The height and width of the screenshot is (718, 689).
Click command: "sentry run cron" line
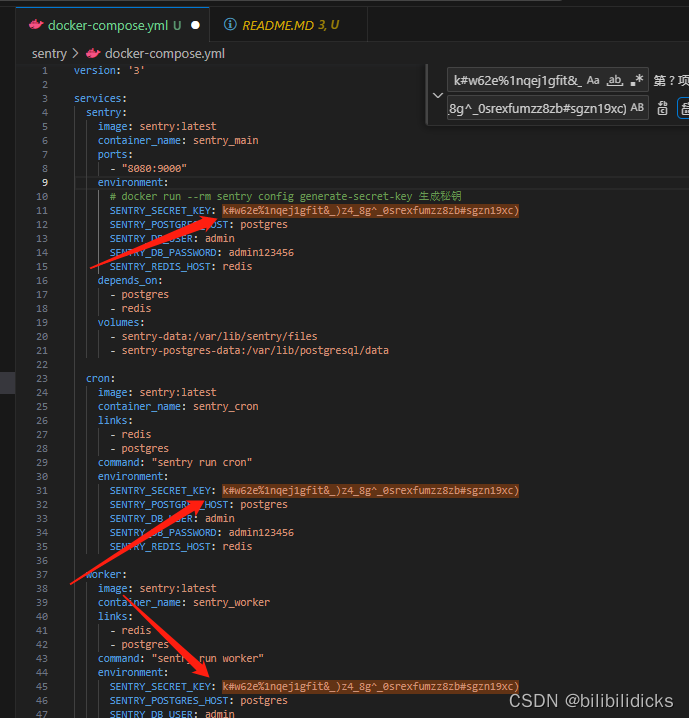pyautogui.click(x=174, y=462)
